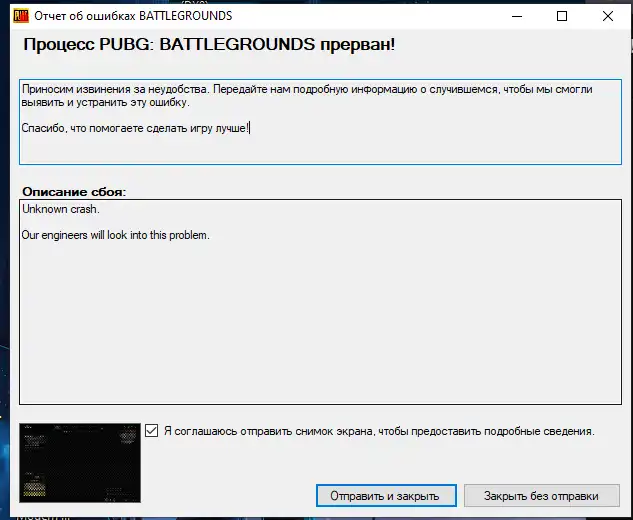Click the 'Процесс PUBG: BATTLEGROUNDS прерван!' heading
This screenshot has height=520, width=633.
209,44
